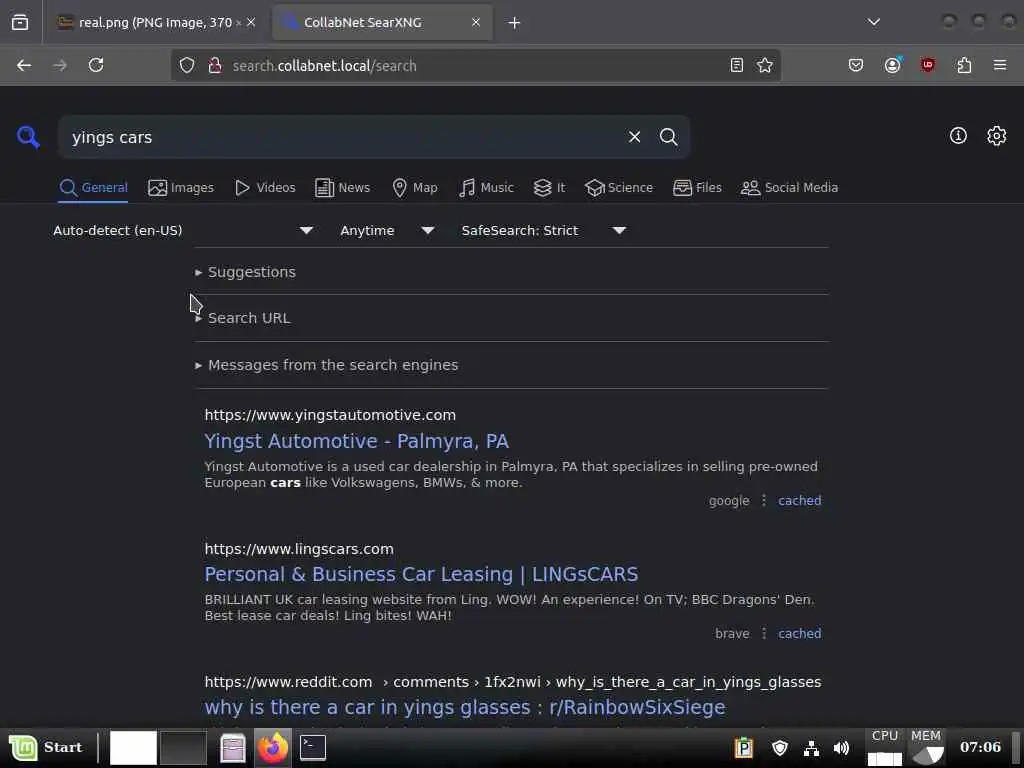
Task: Open SearXNG preferences gear icon
Action: point(997,136)
